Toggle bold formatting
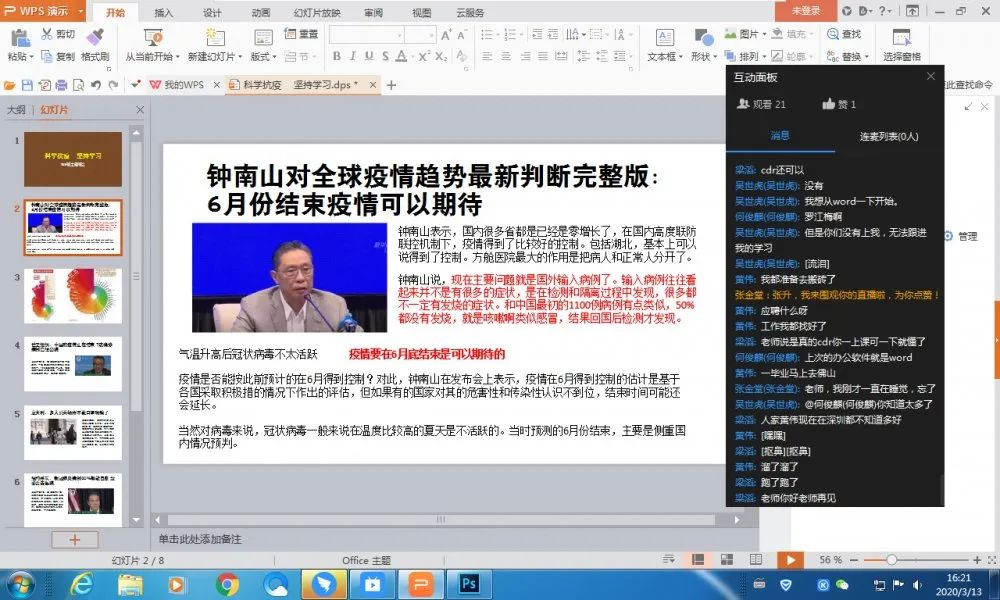Image resolution: width=1000 pixels, height=600 pixels. tap(336, 57)
